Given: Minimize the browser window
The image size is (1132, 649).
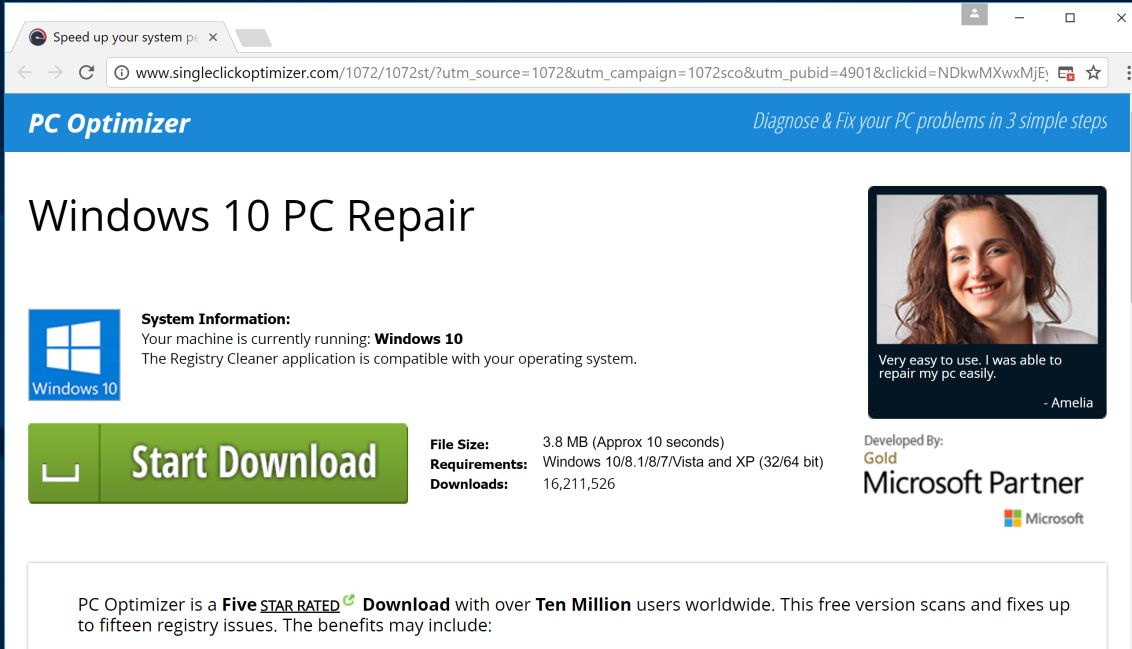Looking at the screenshot, I should [x=1019, y=17].
